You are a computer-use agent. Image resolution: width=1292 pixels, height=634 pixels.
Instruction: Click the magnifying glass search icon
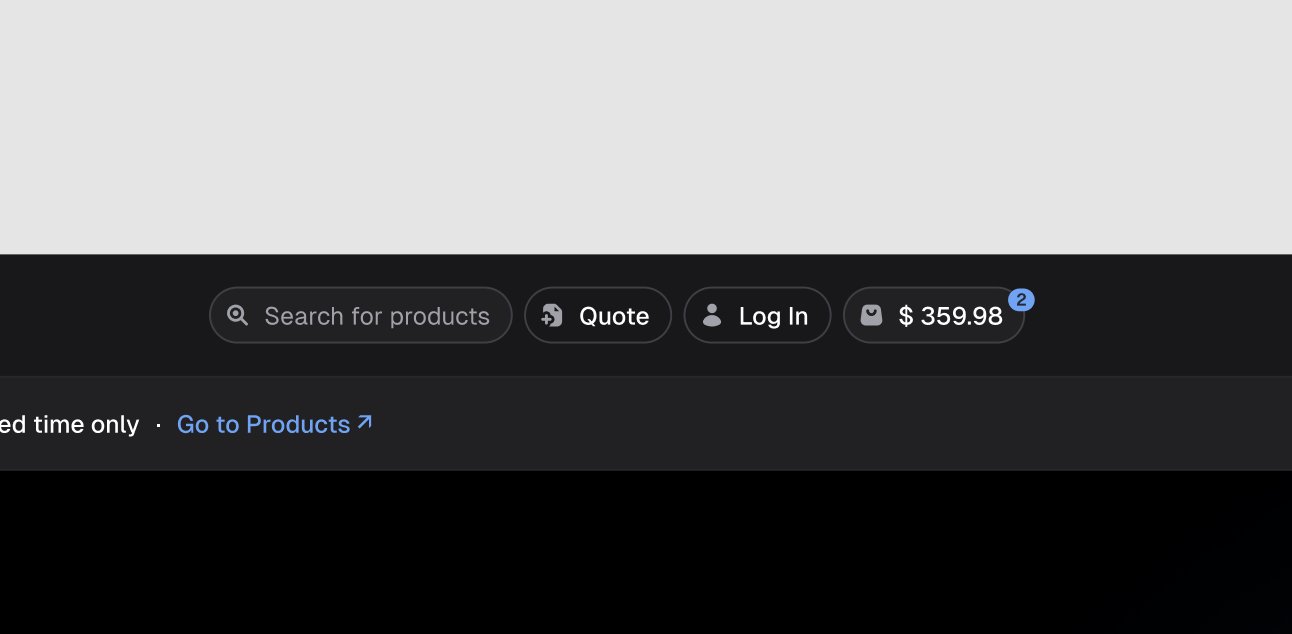pos(237,315)
